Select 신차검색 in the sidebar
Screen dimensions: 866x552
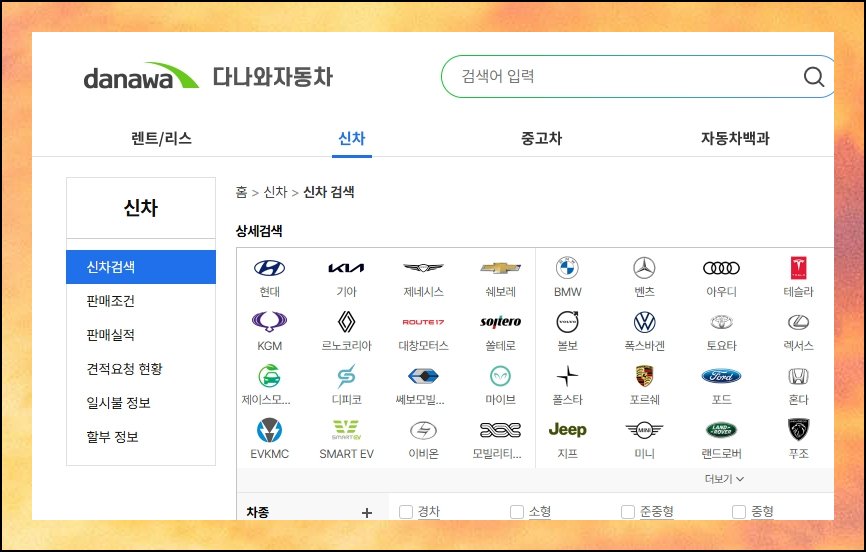[141, 267]
